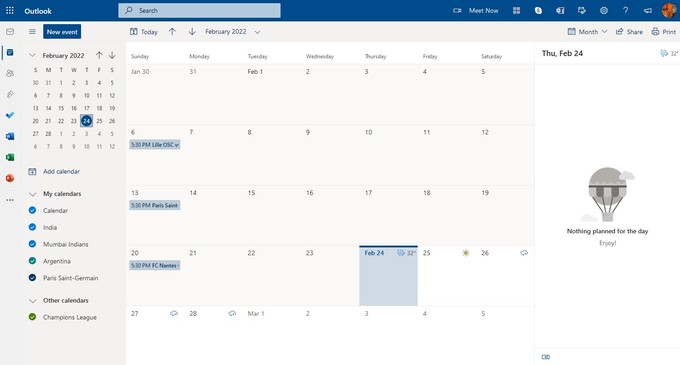Click the New event button
This screenshot has height=365, width=680.
tap(62, 32)
